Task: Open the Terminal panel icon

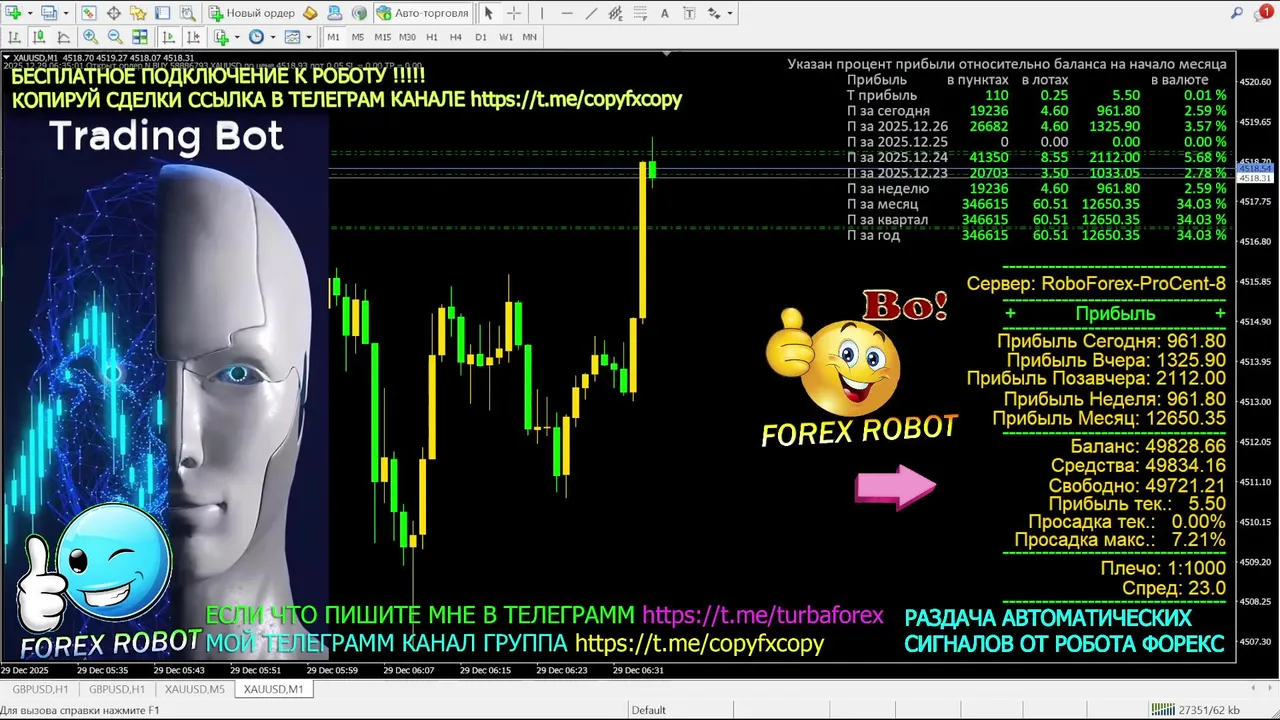Action: click(163, 13)
